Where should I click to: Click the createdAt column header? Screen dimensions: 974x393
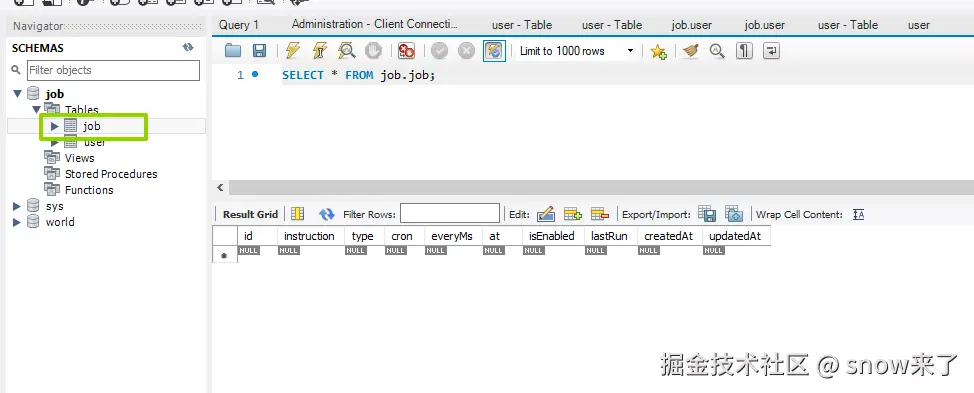coord(669,236)
